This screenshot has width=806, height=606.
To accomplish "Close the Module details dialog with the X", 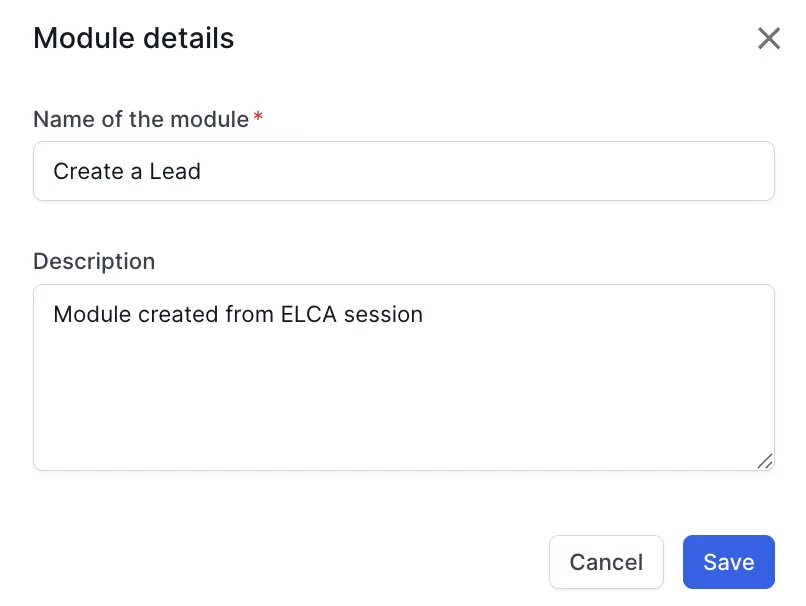I will coord(769,38).
